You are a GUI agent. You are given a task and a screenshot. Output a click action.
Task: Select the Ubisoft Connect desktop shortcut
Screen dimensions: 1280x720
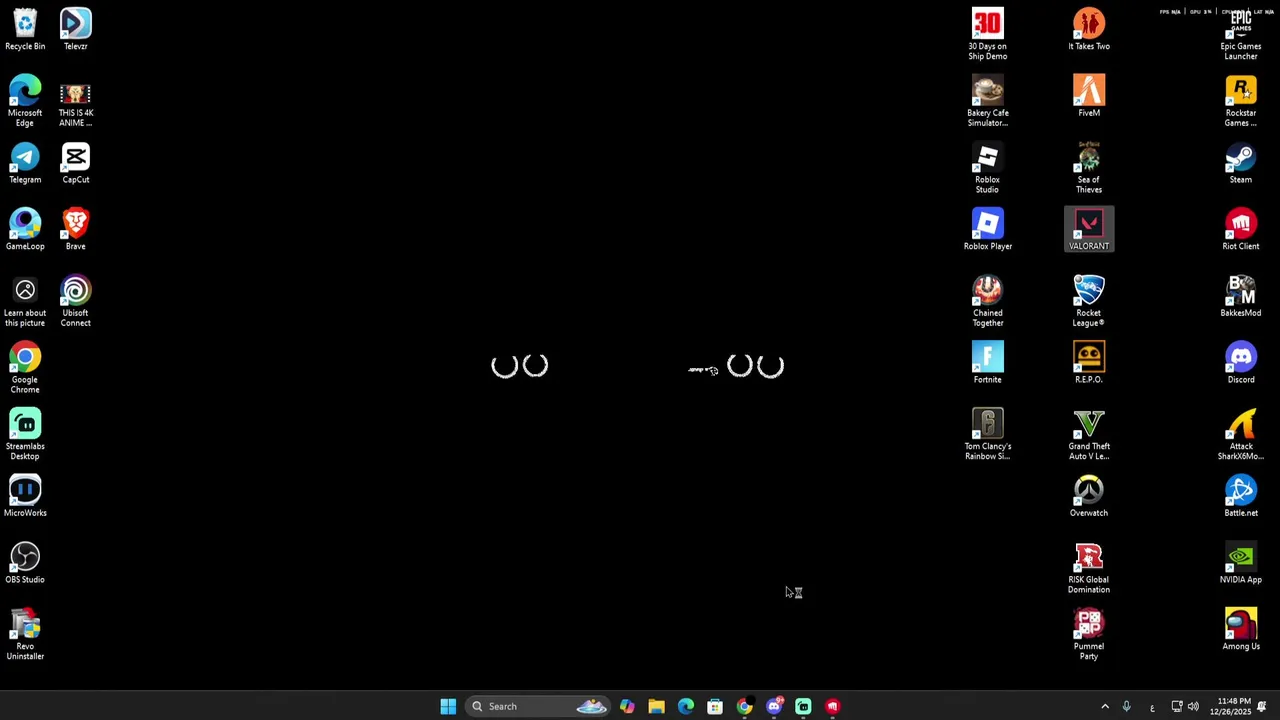pos(75,301)
